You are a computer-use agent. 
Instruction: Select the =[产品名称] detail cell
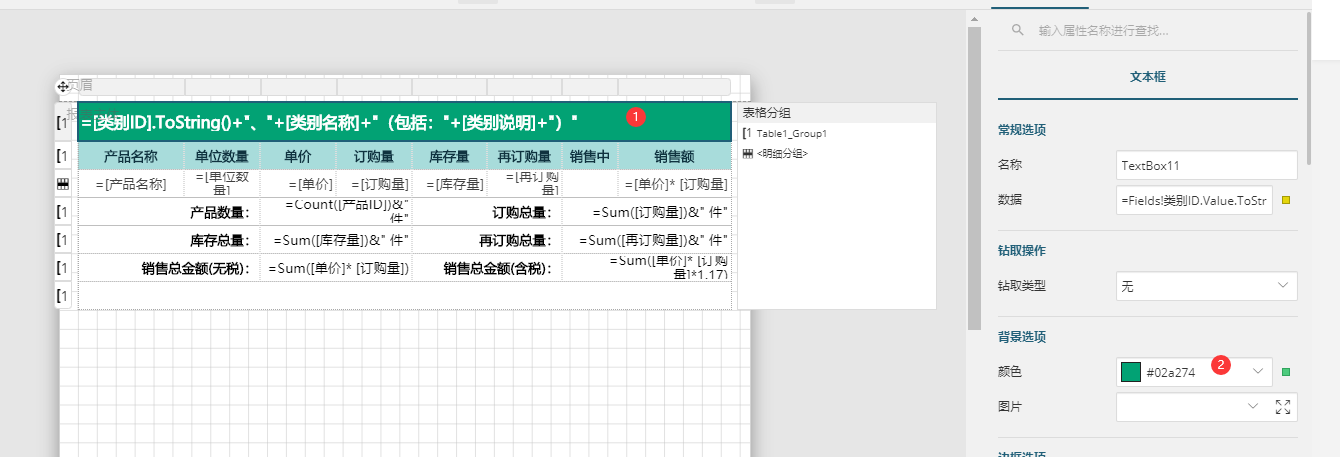coord(131,183)
